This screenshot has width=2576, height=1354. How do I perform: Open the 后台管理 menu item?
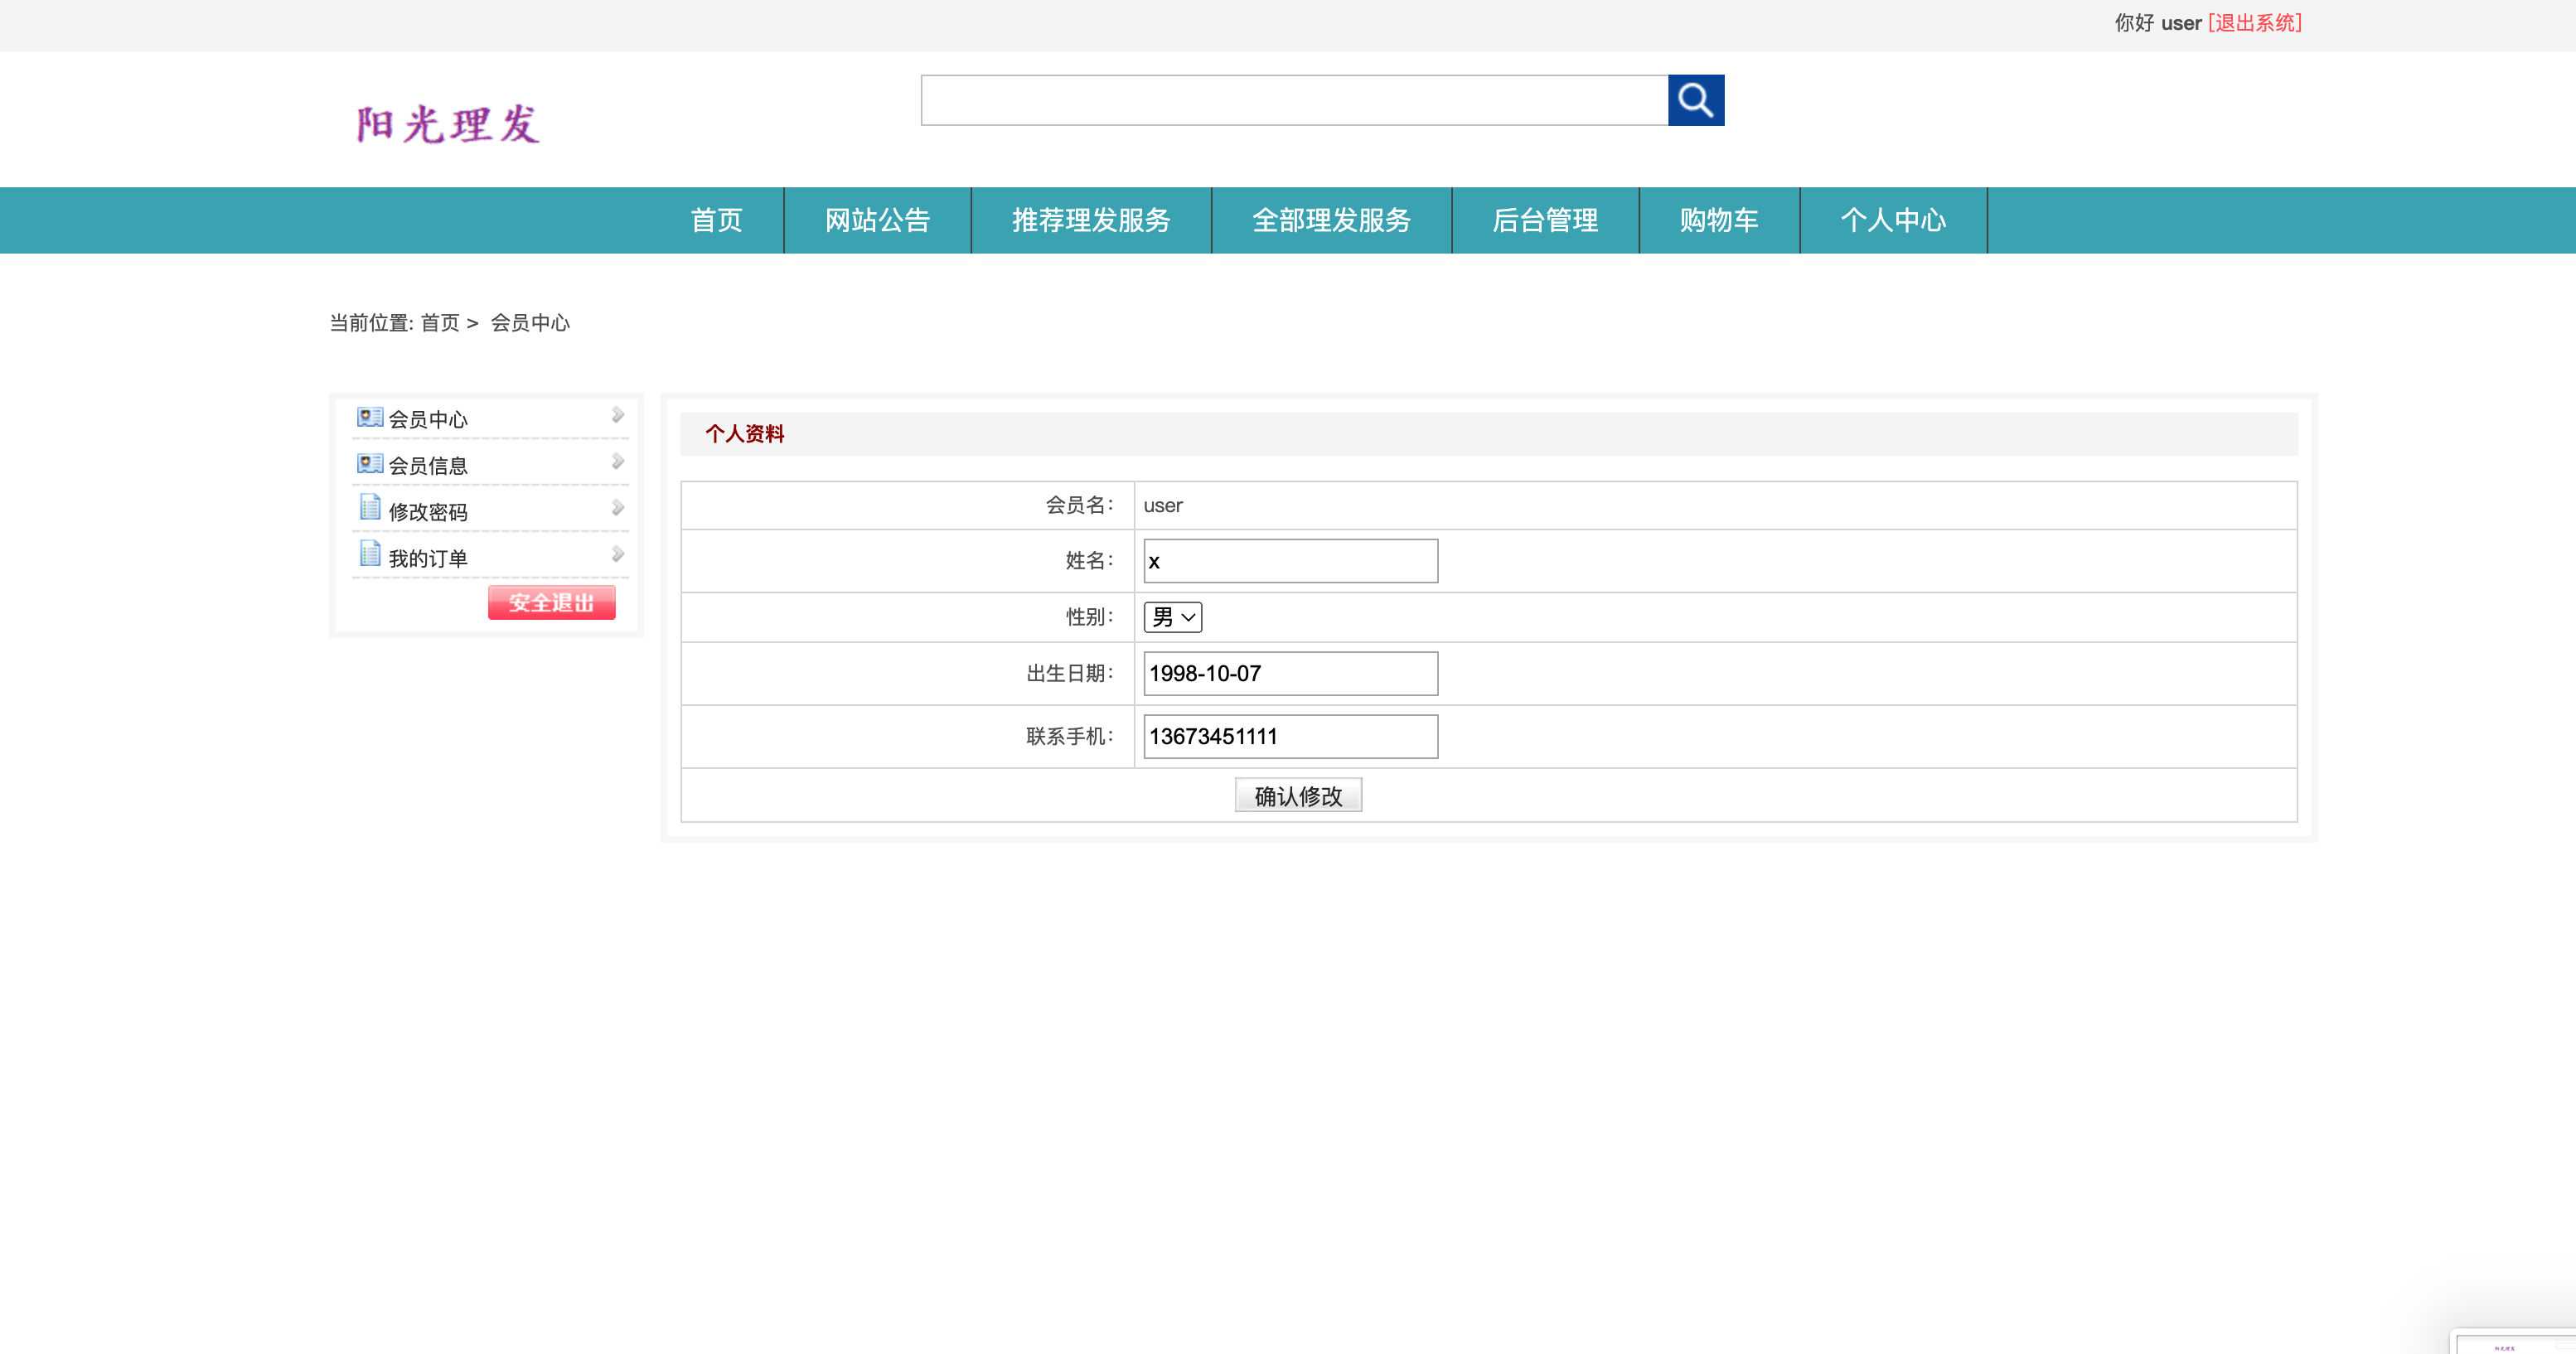click(1545, 220)
